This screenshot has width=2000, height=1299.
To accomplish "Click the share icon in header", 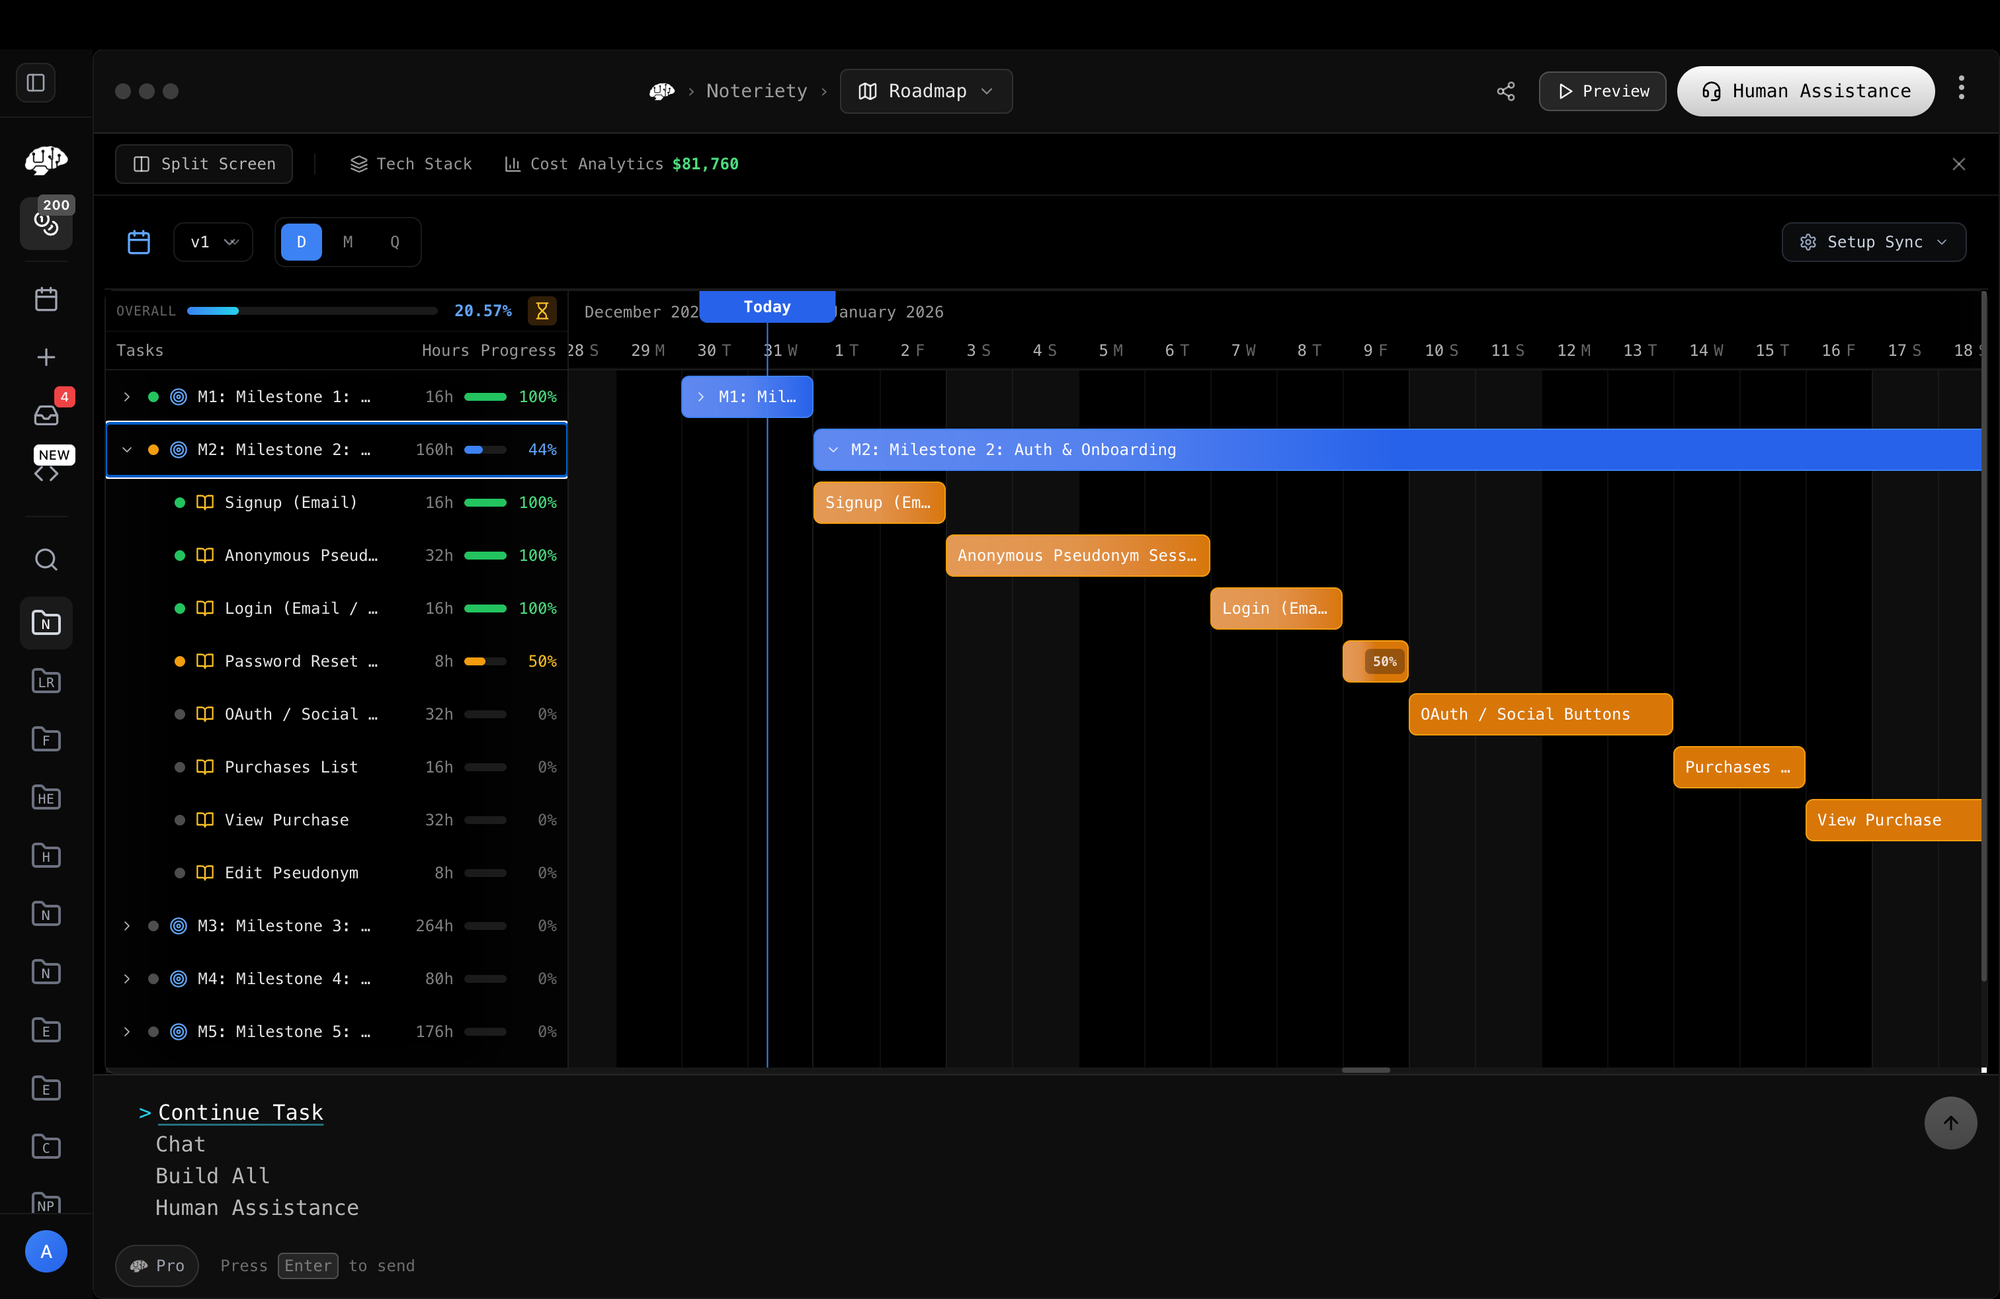I will tap(1505, 91).
